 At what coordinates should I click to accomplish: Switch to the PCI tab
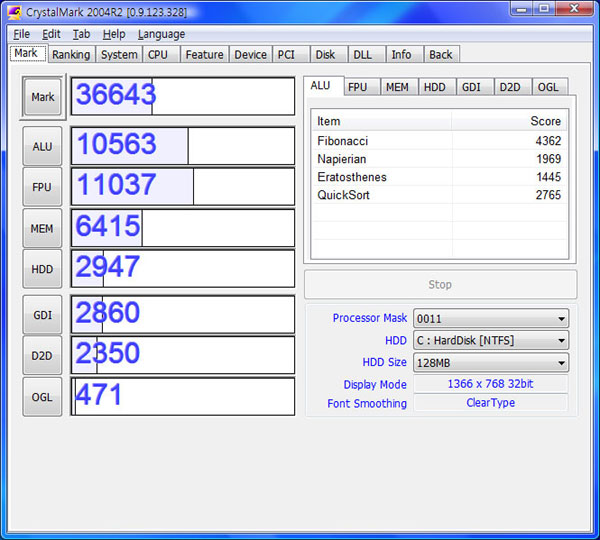pyautogui.click(x=291, y=55)
